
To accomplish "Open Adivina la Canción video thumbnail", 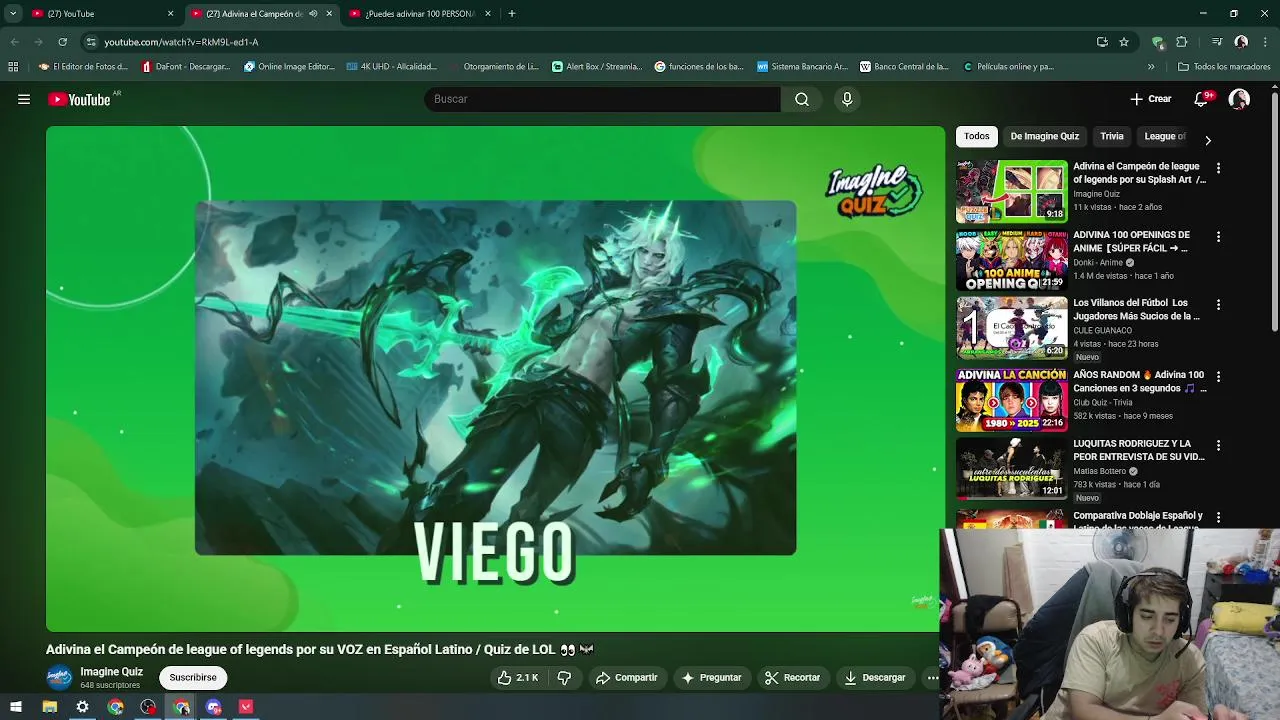I will click(1011, 400).
